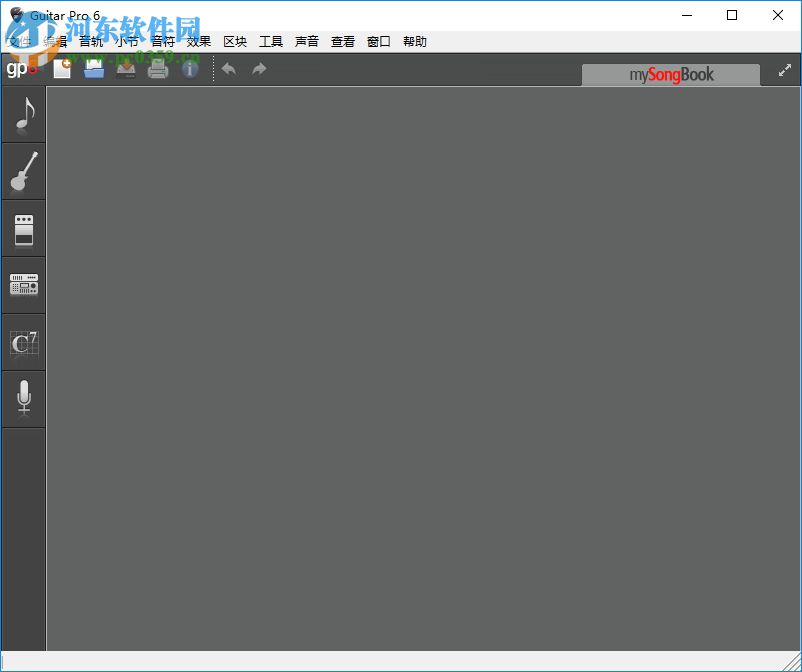Open the 帮助 (Help) menu
Image resolution: width=802 pixels, height=672 pixels.
pos(415,41)
